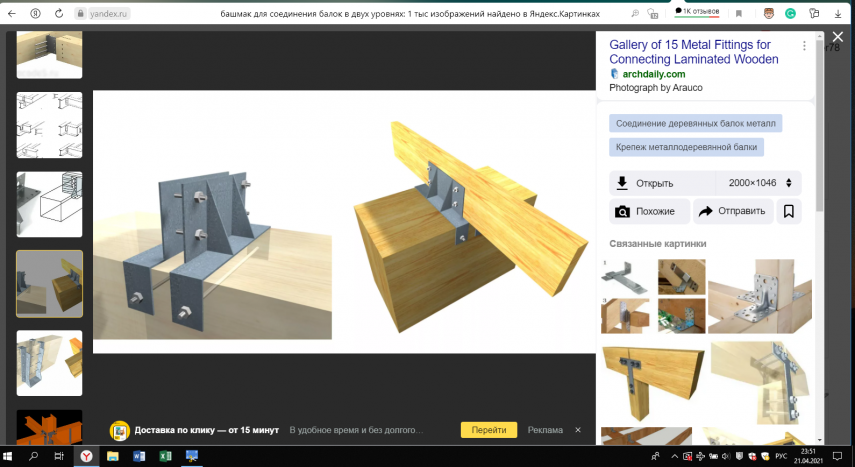The image size is (855, 467).
Task: Select tag 'Соединение деревянных балок металл'
Action: [695, 123]
